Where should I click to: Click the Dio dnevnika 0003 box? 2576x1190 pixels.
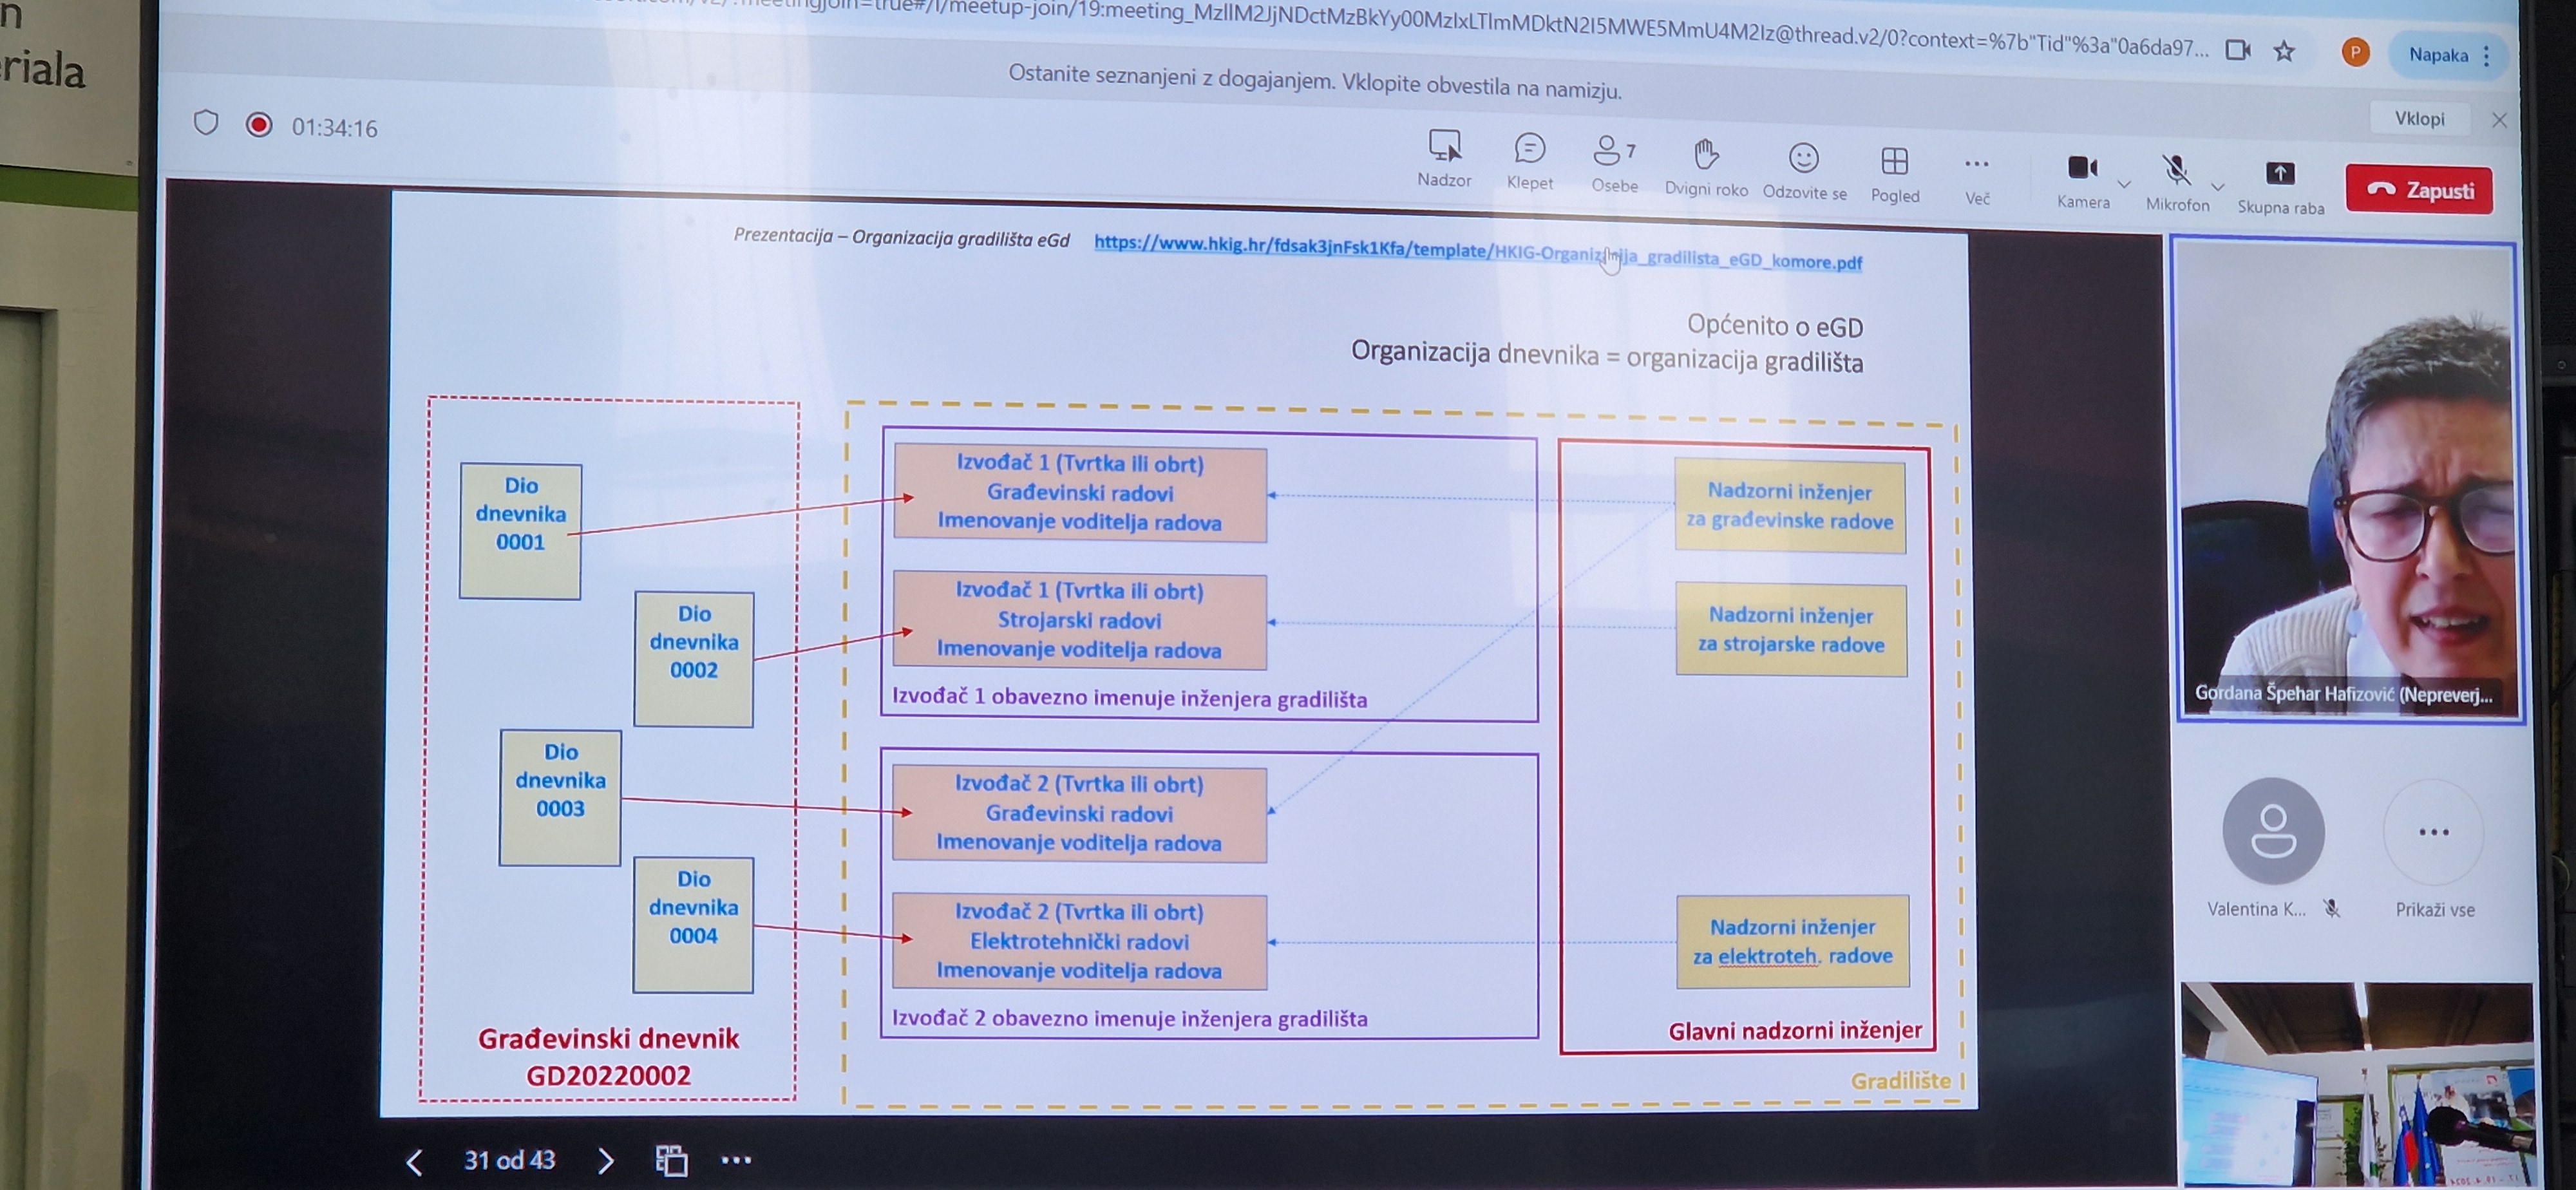tap(560, 797)
